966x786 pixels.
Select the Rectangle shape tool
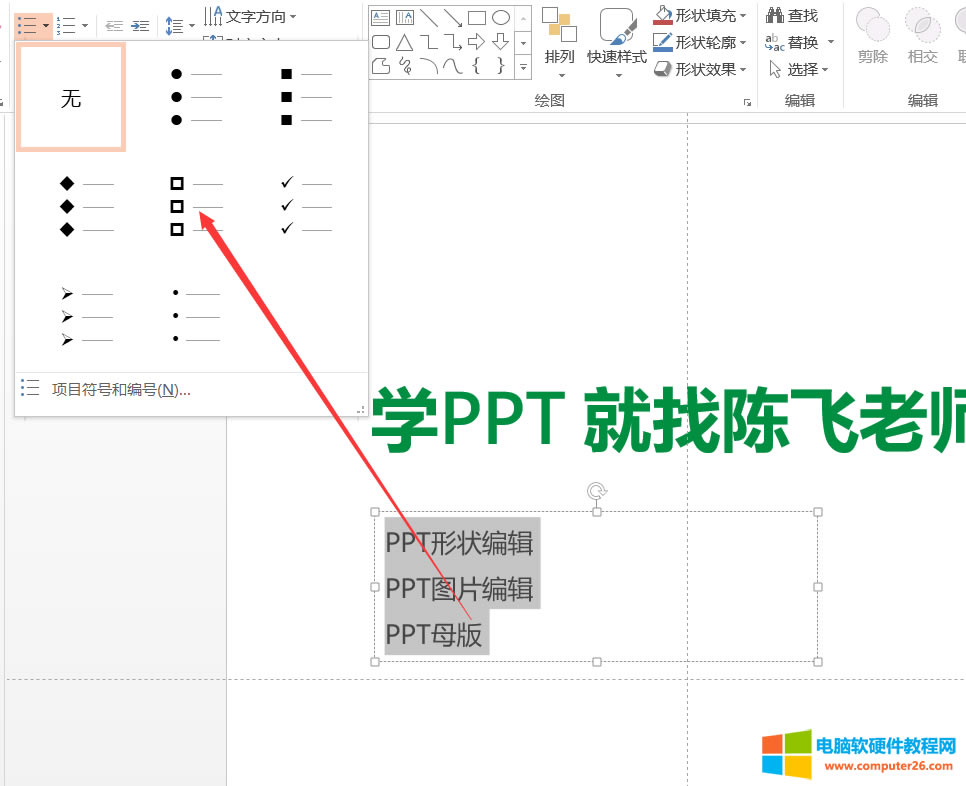click(478, 17)
